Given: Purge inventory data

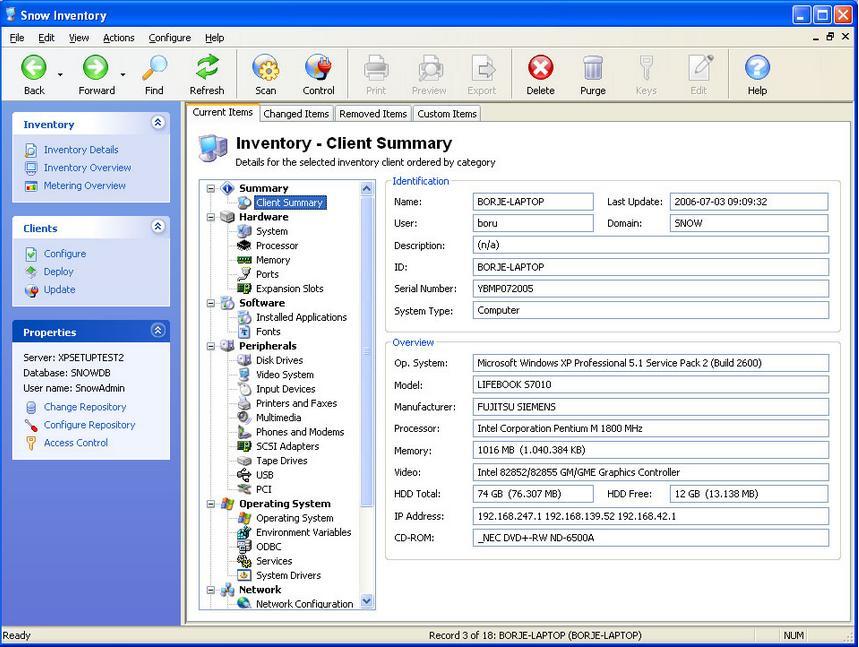Looking at the screenshot, I should point(592,73).
